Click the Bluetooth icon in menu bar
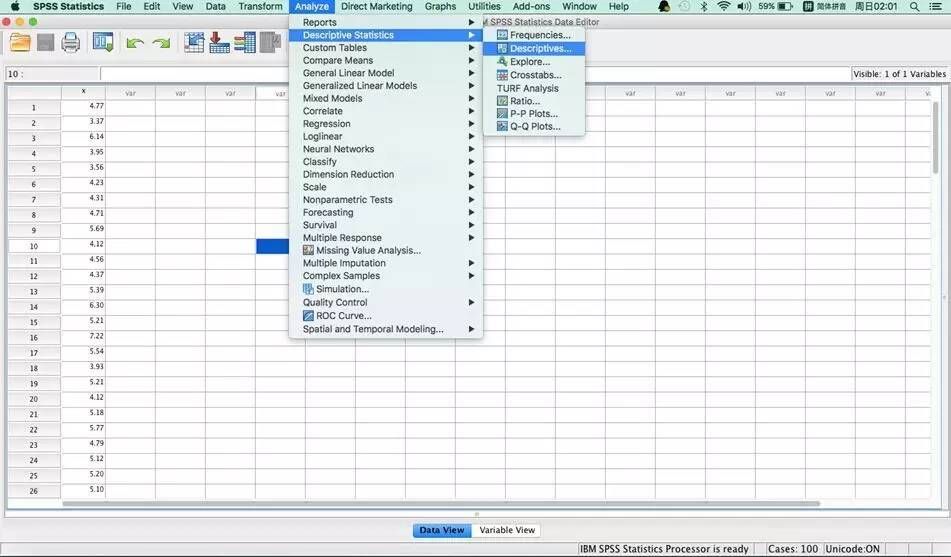 (x=704, y=6)
